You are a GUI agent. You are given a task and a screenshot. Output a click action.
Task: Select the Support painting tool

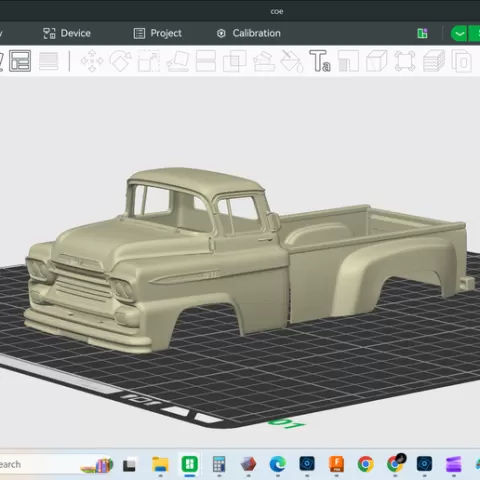pyautogui.click(x=264, y=61)
